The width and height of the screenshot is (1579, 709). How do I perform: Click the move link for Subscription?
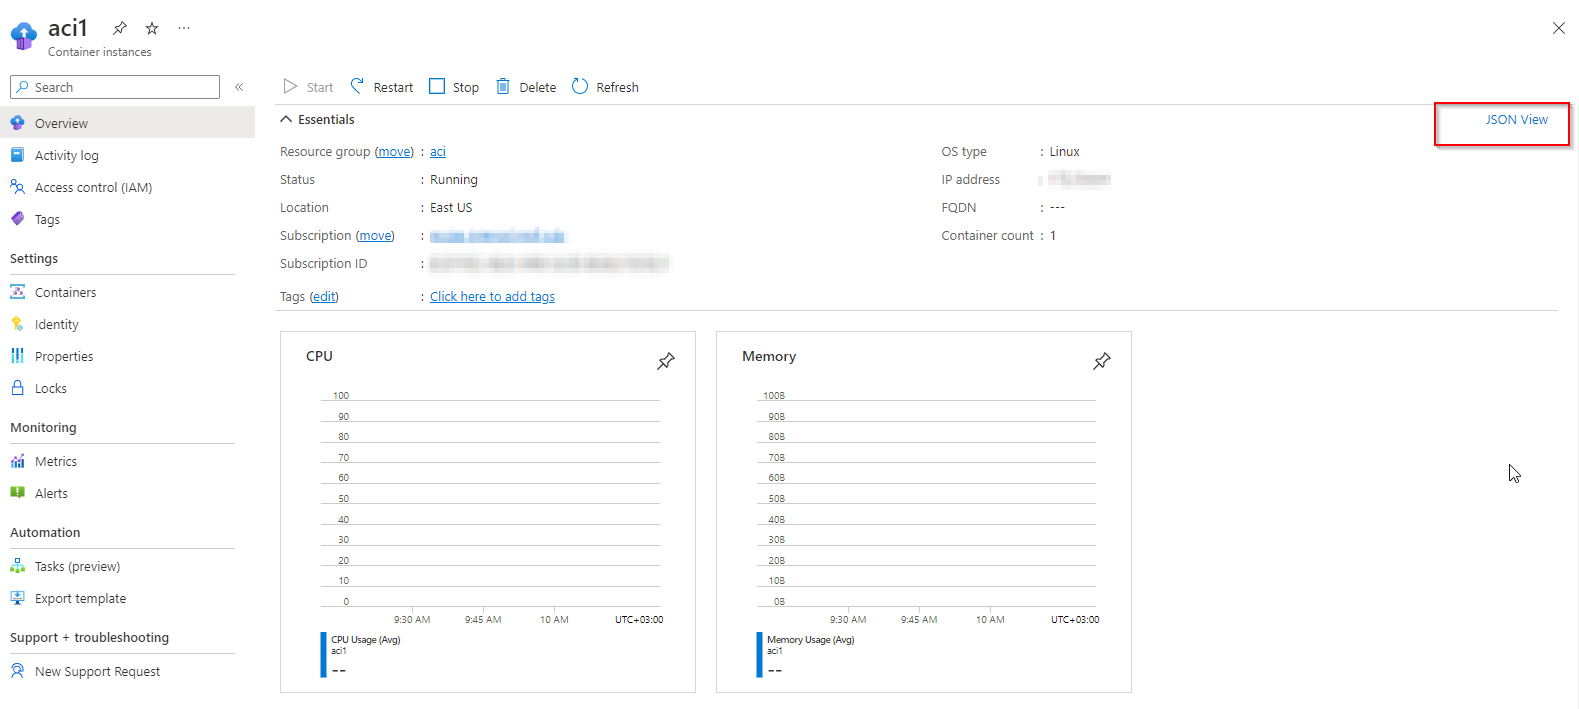coord(375,236)
